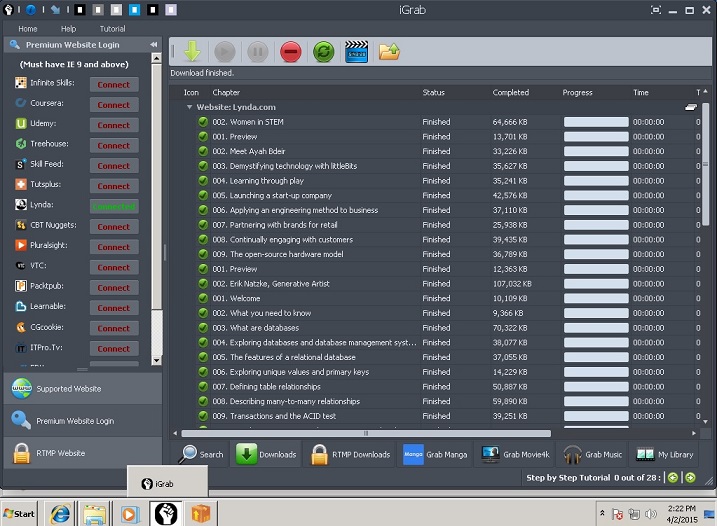Connect to Skill Feed
The width and height of the screenshot is (717, 526).
pyautogui.click(x=114, y=166)
